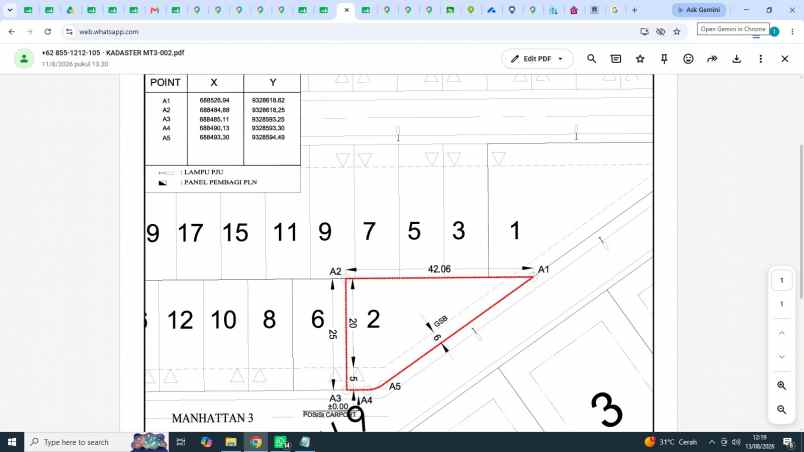Open the green spreadsheet app on taskbar
804x452 pixels.
(x=280, y=442)
